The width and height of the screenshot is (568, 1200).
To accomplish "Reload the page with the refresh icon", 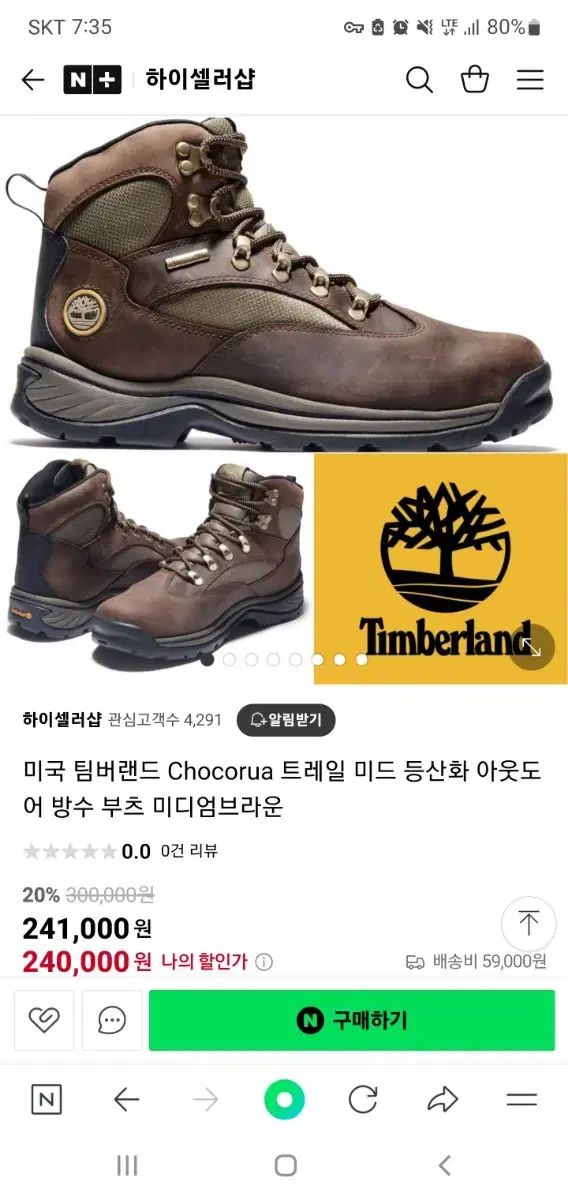I will point(363,1100).
